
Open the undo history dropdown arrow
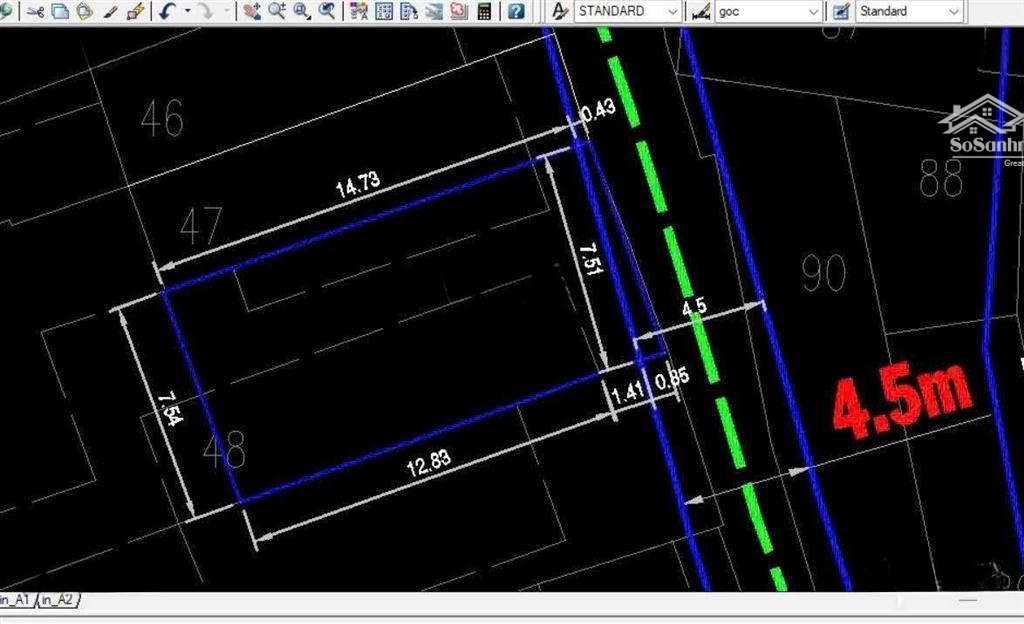pyautogui.click(x=186, y=11)
